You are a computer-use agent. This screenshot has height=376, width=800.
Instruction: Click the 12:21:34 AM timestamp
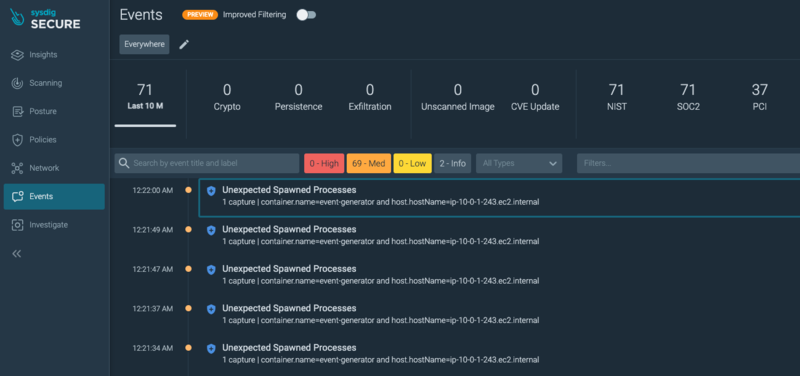tap(153, 348)
